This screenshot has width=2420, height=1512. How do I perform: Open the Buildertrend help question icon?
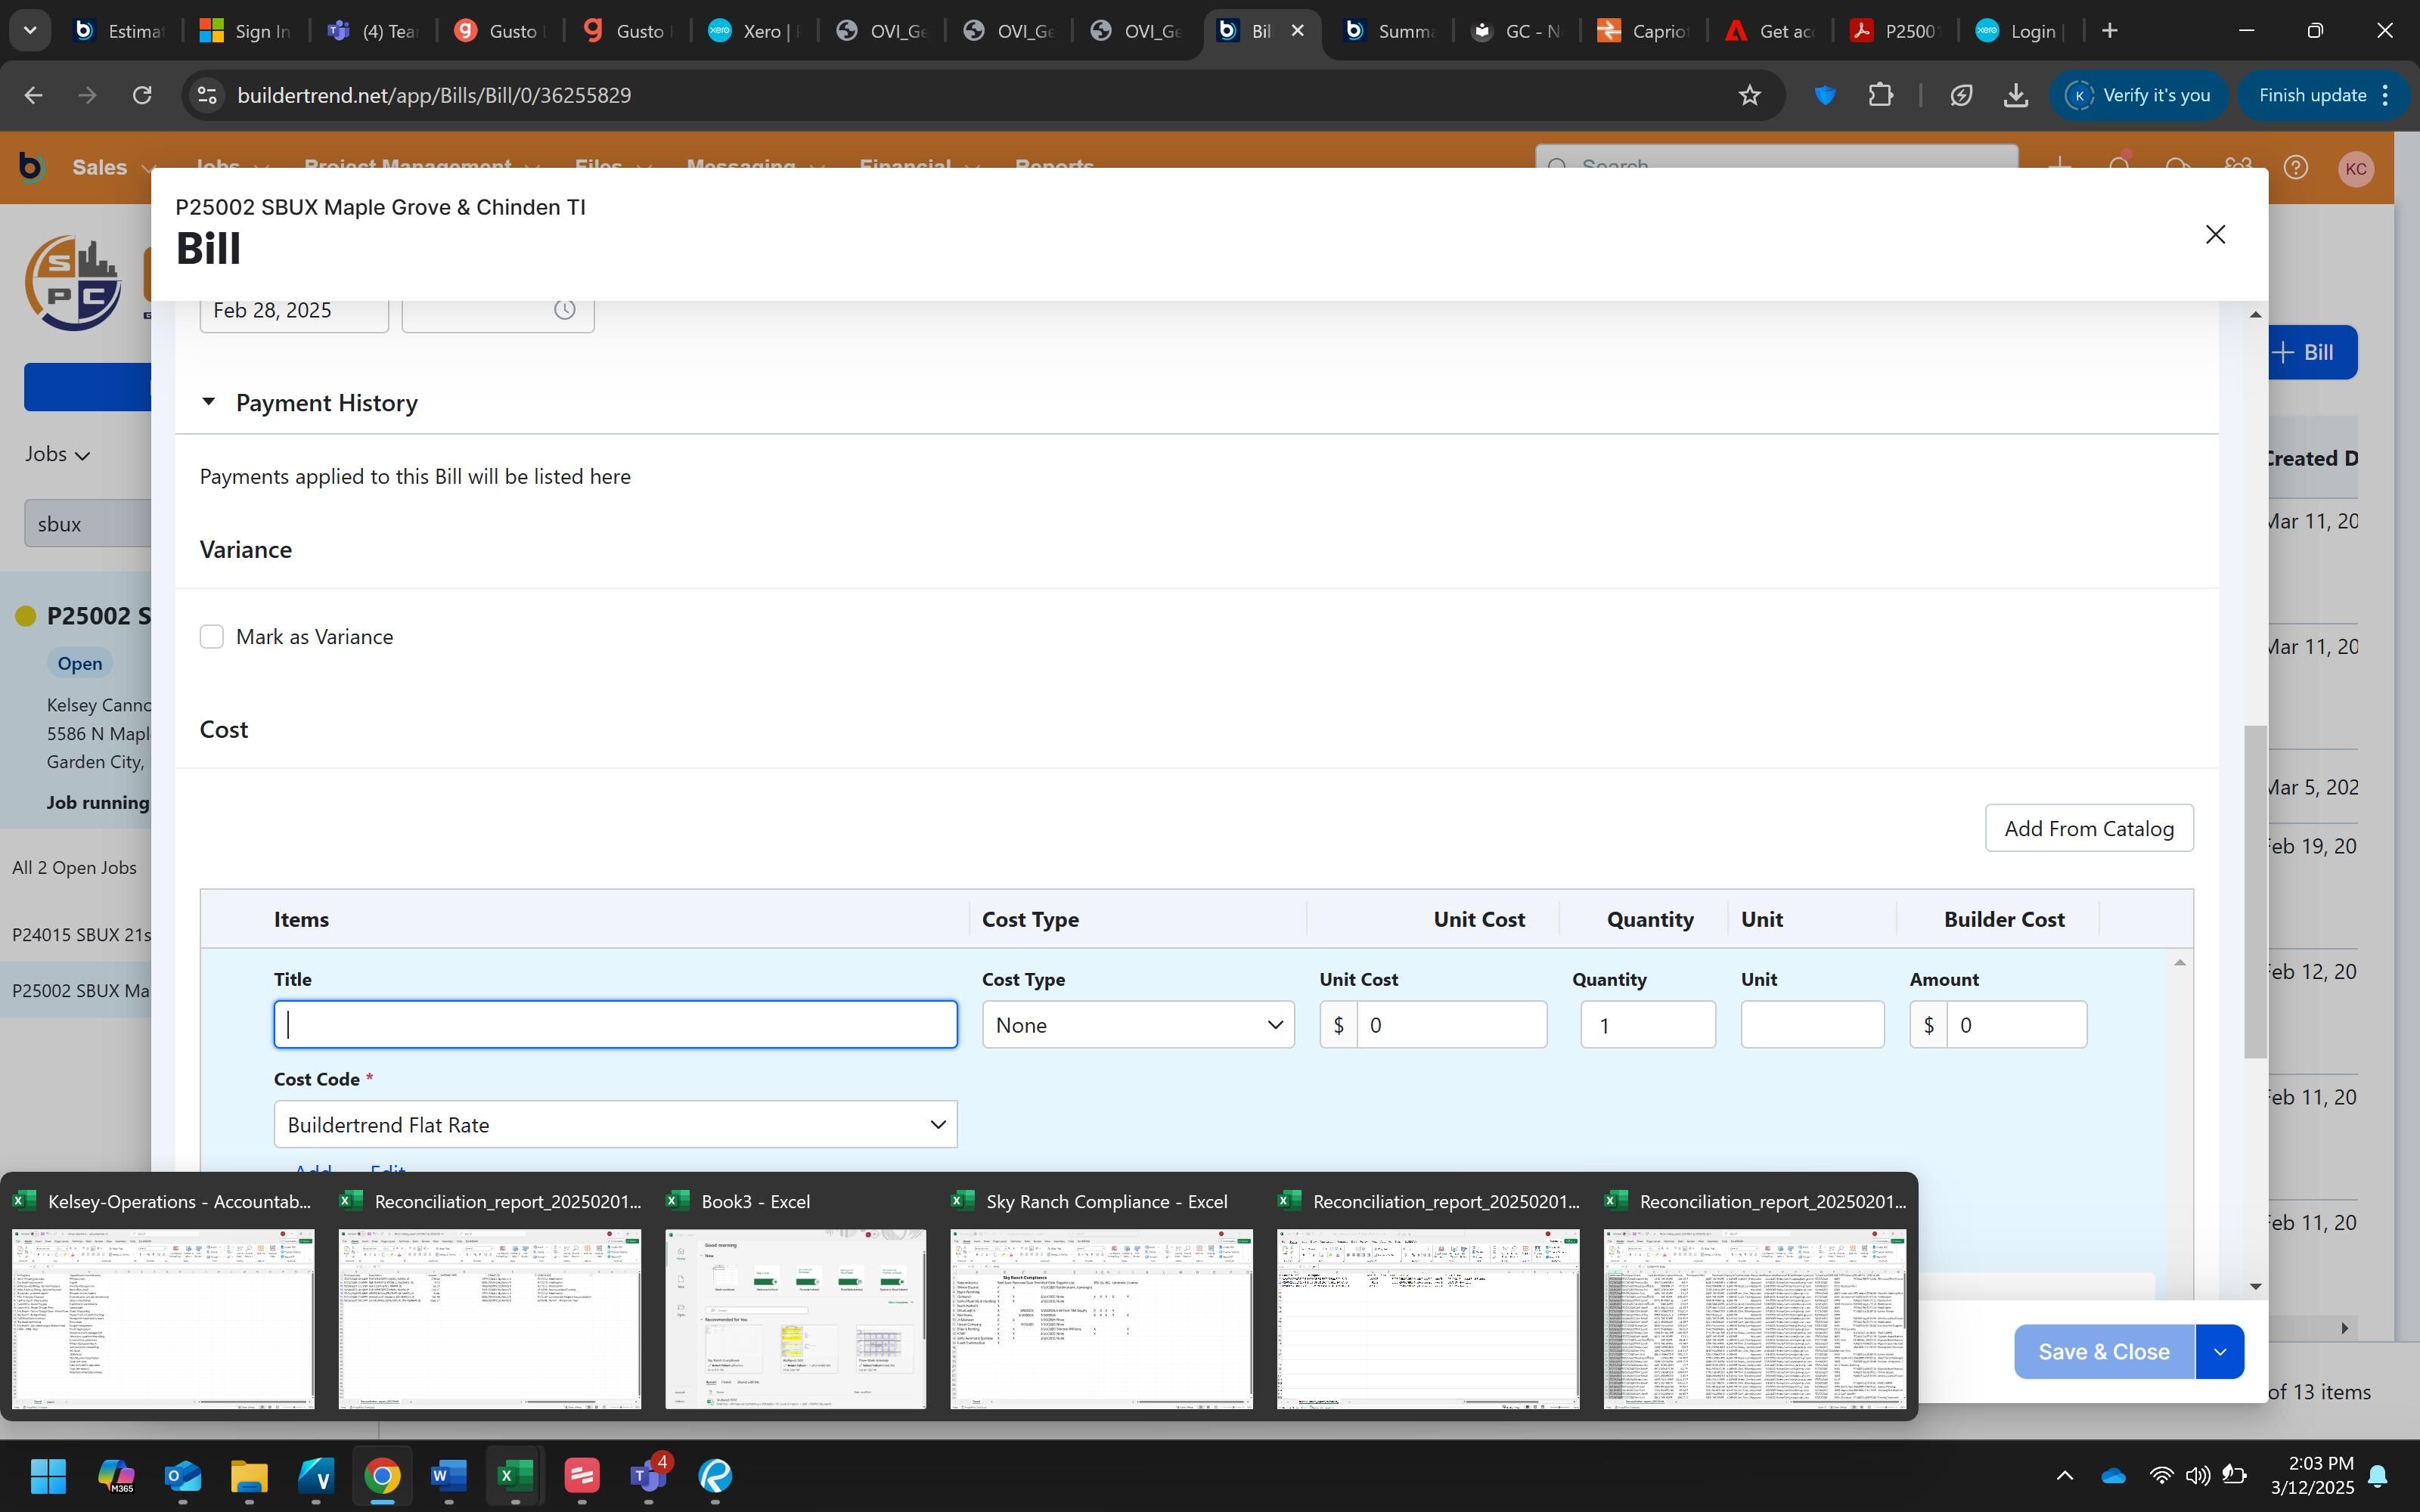point(2296,167)
